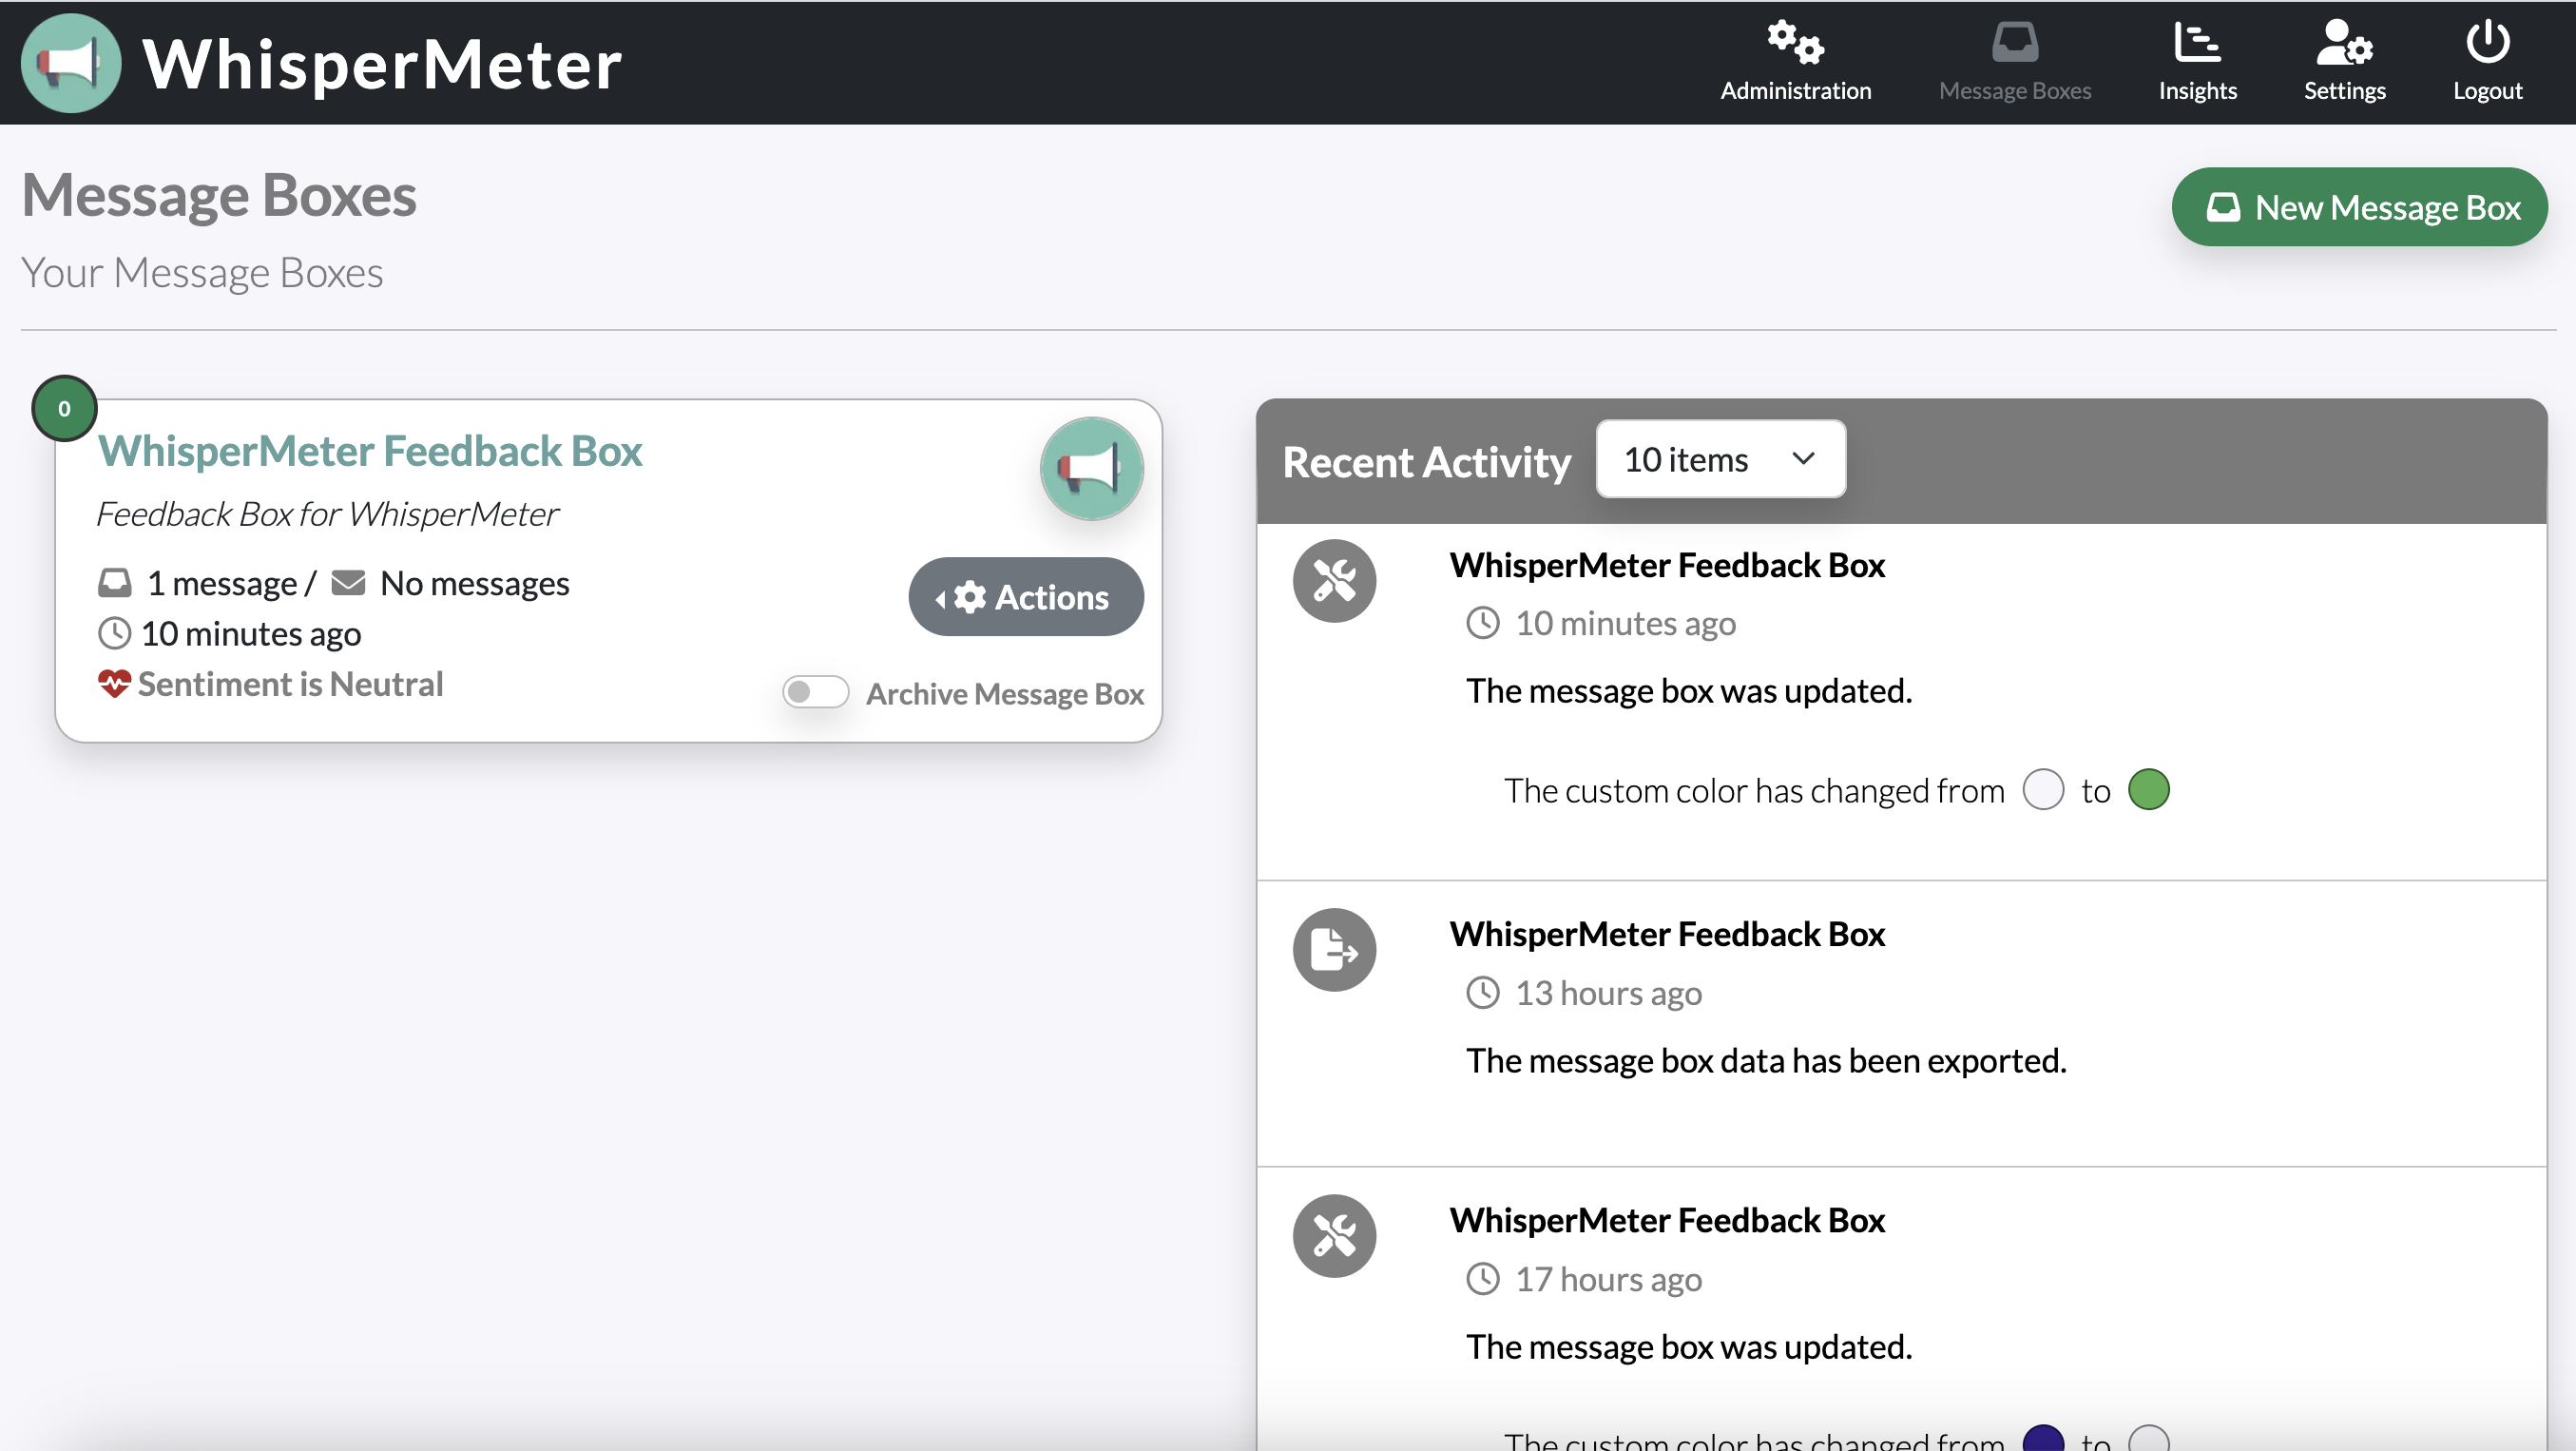Click The message box data has been exported text

1766,1060
